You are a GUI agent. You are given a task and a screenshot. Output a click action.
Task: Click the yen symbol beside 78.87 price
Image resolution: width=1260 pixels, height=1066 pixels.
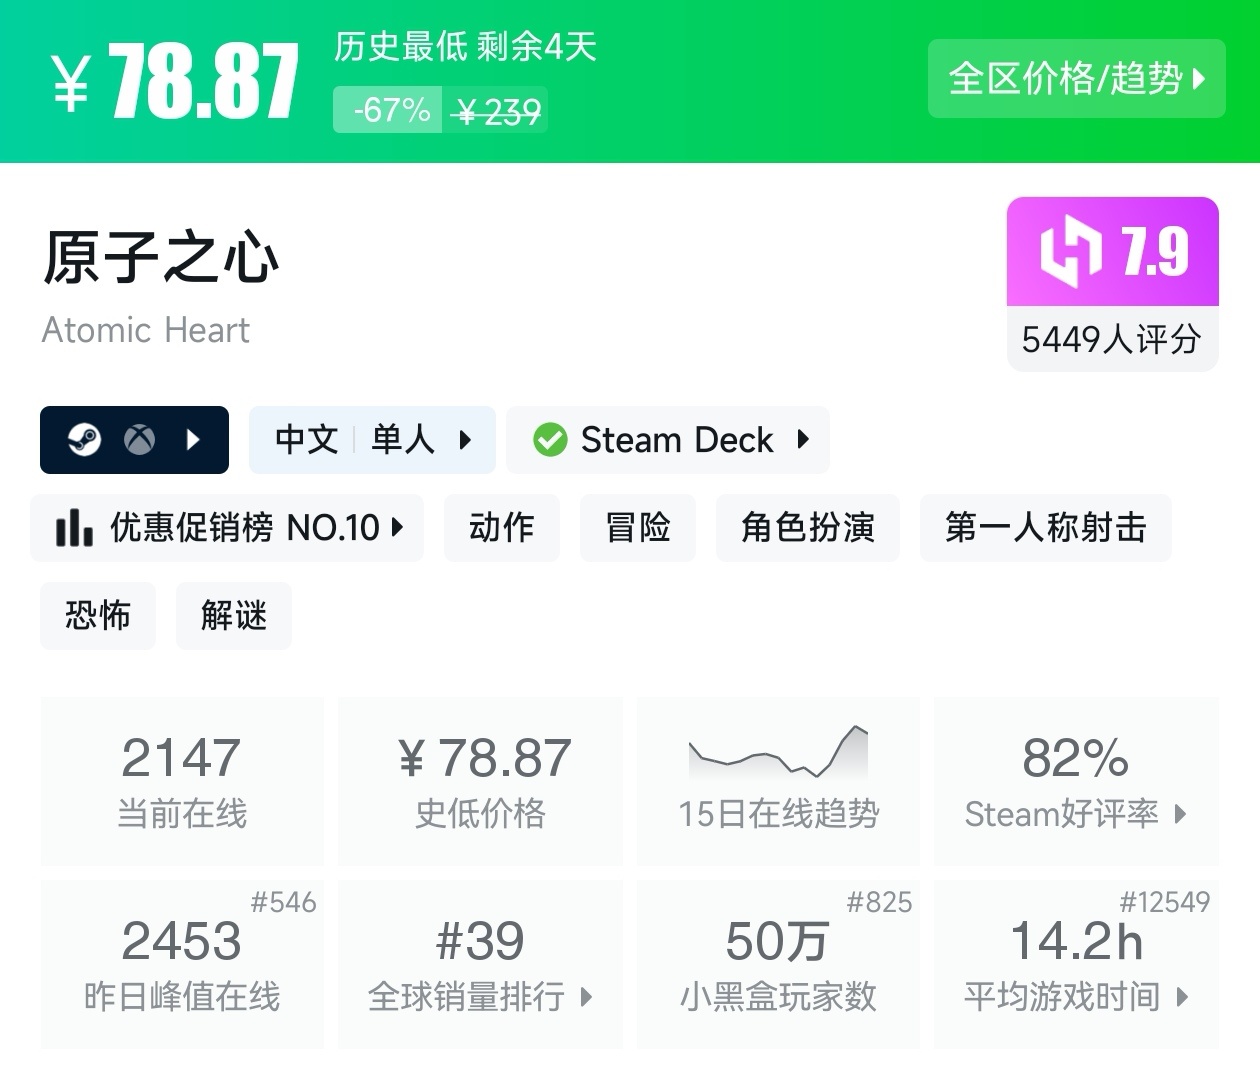[x=72, y=82]
